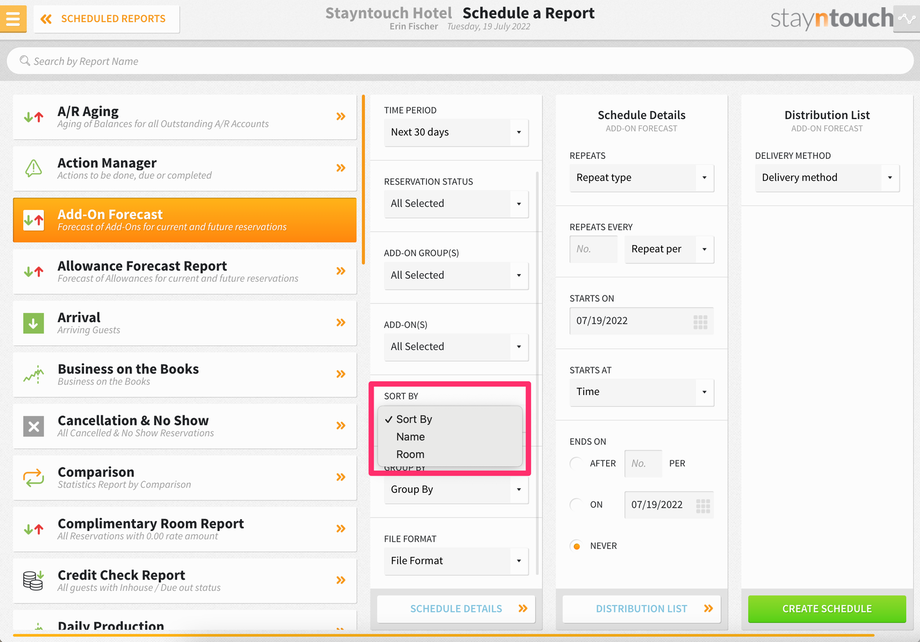This screenshot has width=920, height=642.
Task: Click the Credit Check Report chevron arrows
Action: click(x=341, y=580)
